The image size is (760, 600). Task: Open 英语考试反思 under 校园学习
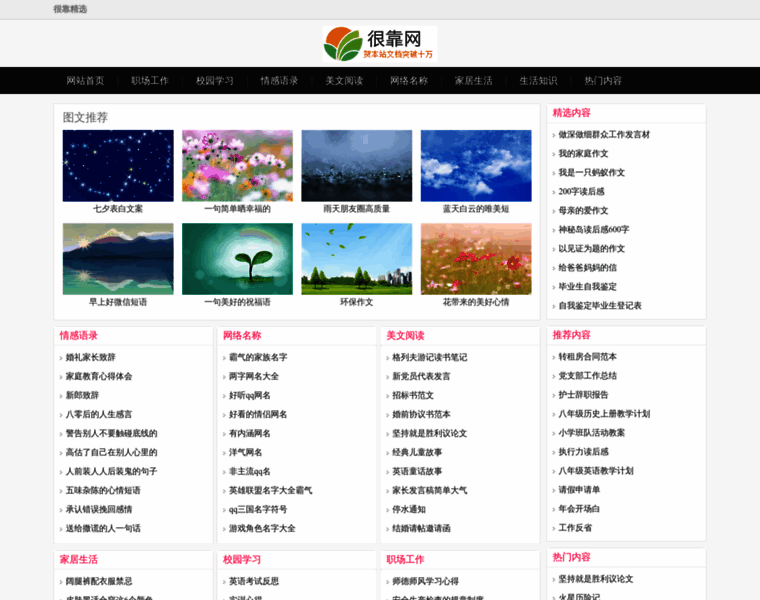point(253,581)
